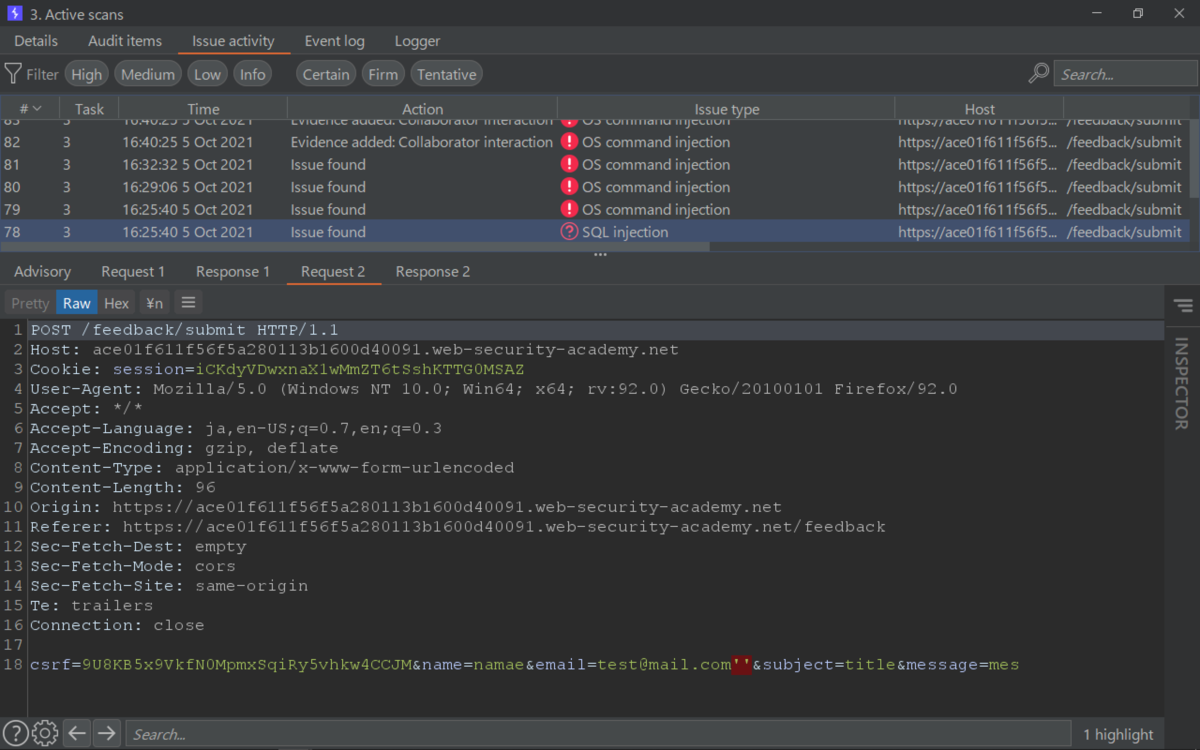Switch to the Issue activity tab

(x=233, y=41)
